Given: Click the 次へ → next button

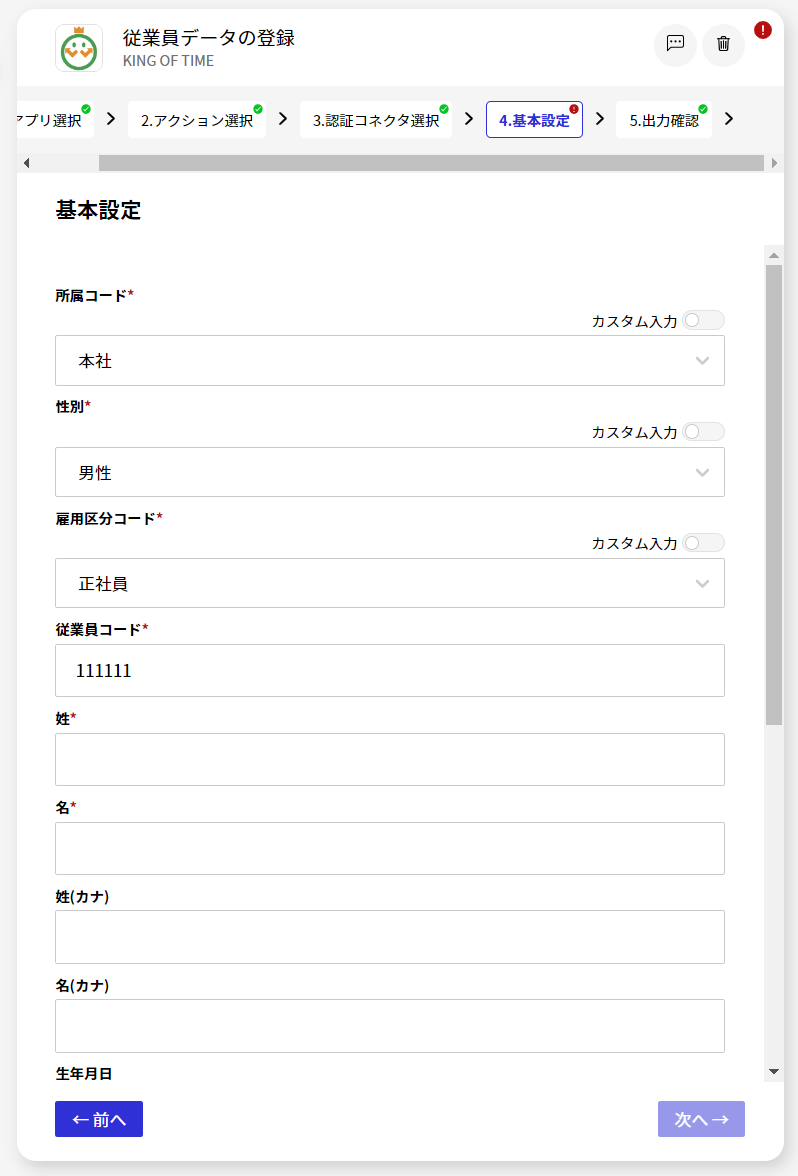Looking at the screenshot, I should pos(701,1119).
